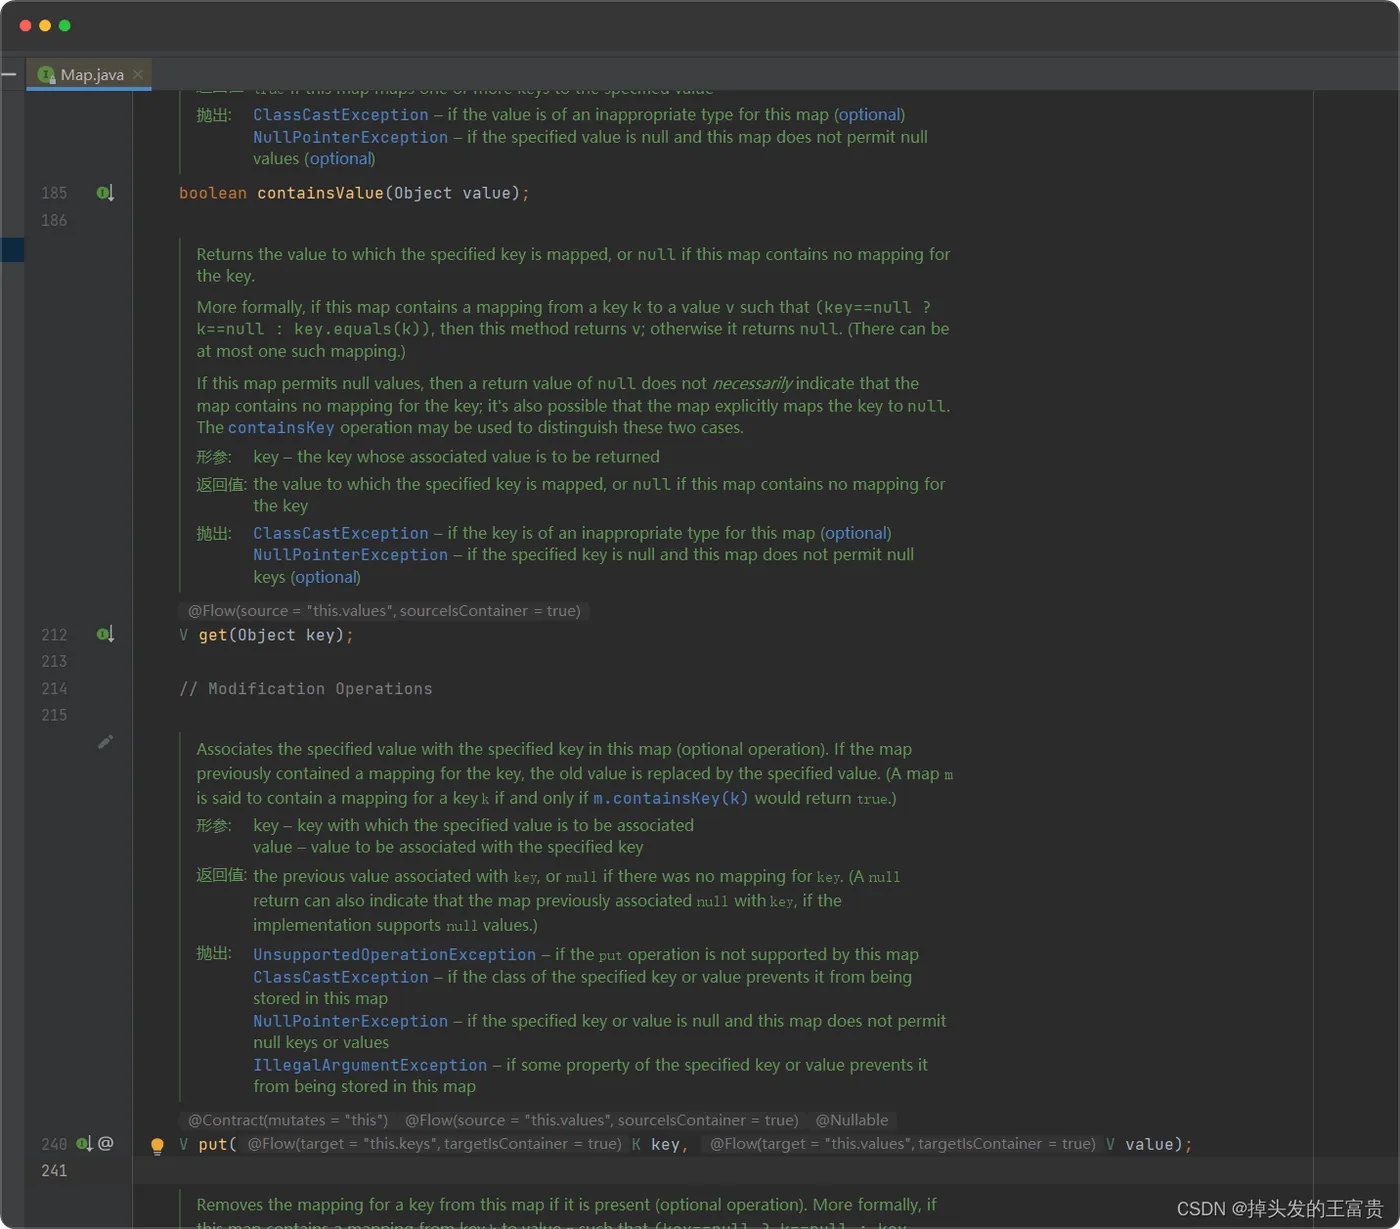
Task: Open UnsupportedOperationException link in put docs
Action: (x=394, y=955)
